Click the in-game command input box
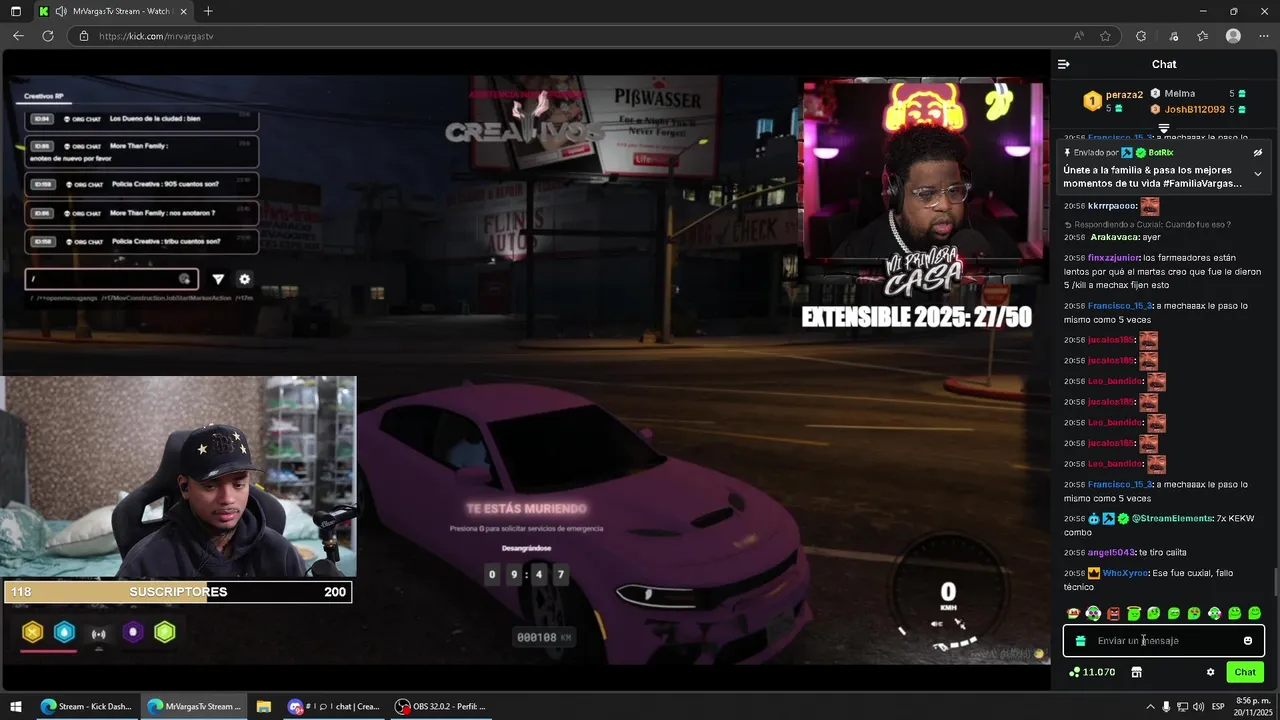This screenshot has height=720, width=1280. click(111, 279)
